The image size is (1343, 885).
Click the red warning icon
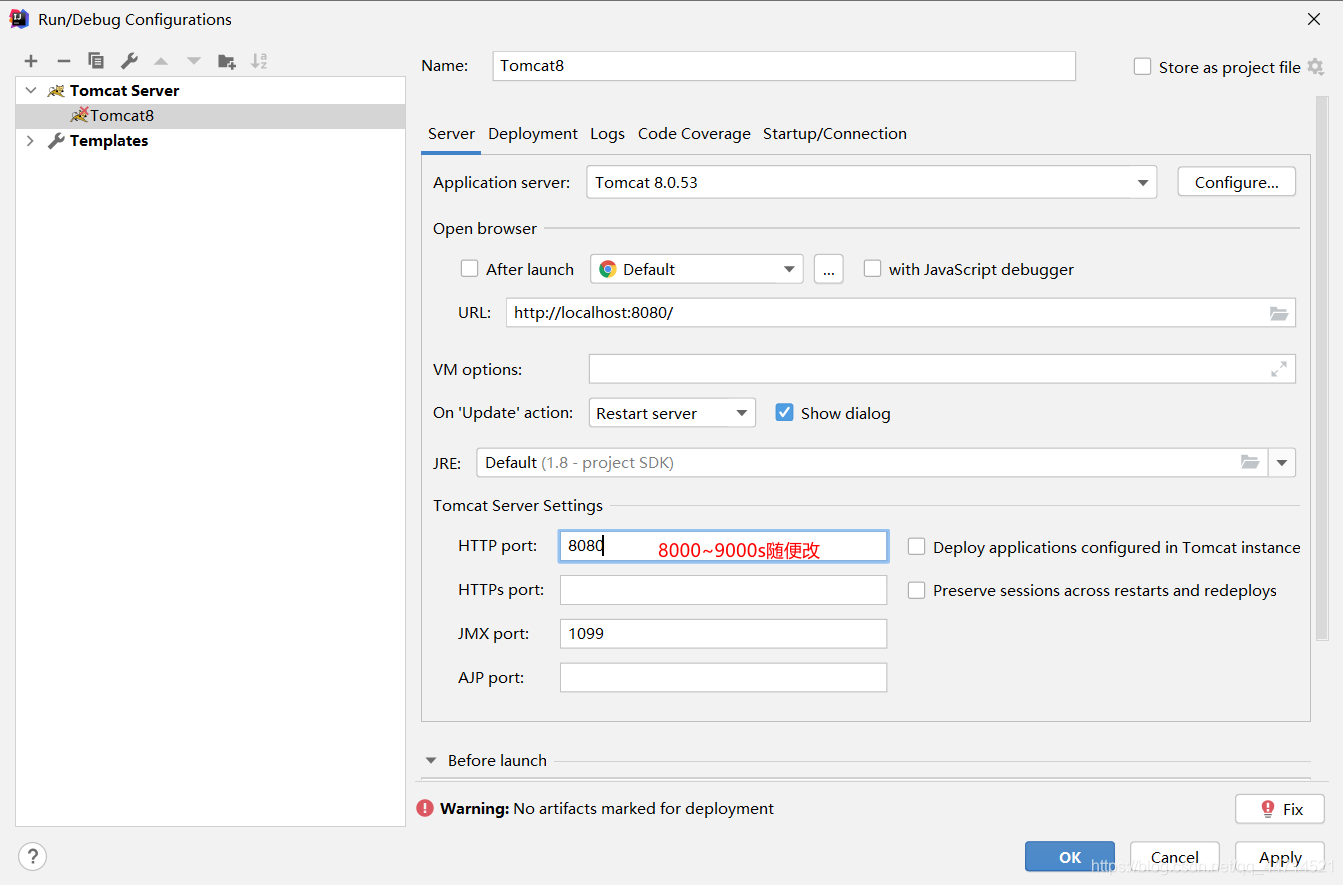pyautogui.click(x=426, y=808)
